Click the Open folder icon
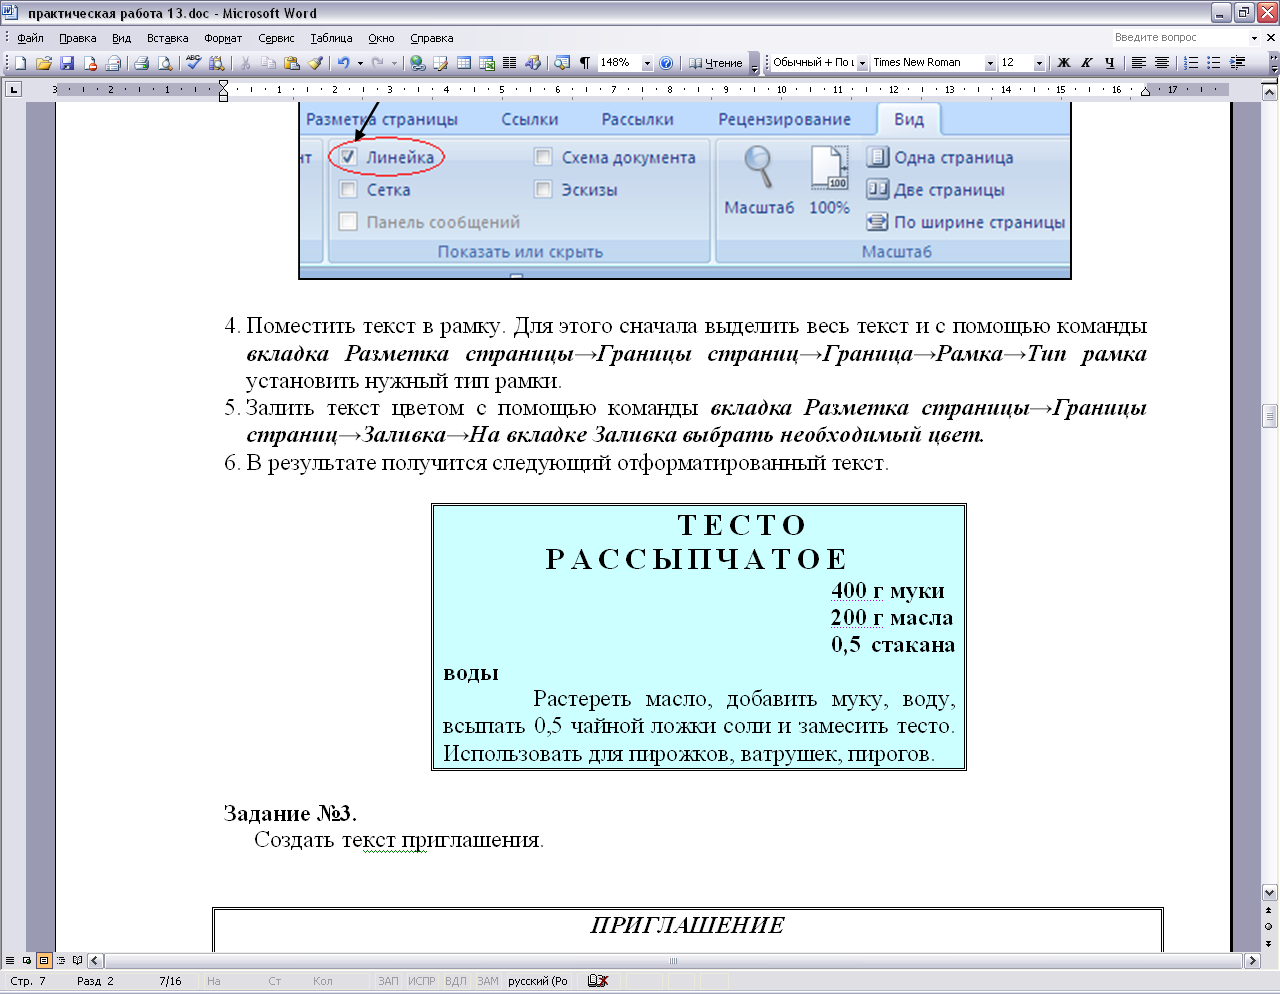The image size is (1280, 994). click(x=43, y=63)
